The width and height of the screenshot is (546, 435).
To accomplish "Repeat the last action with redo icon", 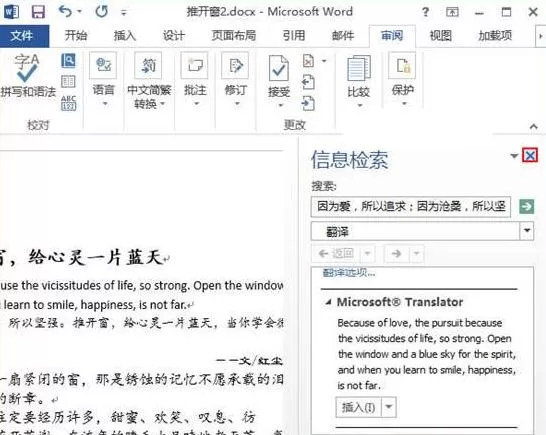I will (x=102, y=12).
